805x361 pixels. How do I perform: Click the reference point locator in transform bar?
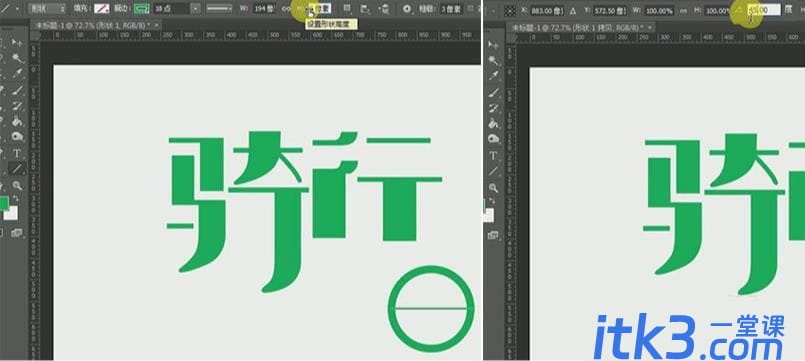pos(509,10)
